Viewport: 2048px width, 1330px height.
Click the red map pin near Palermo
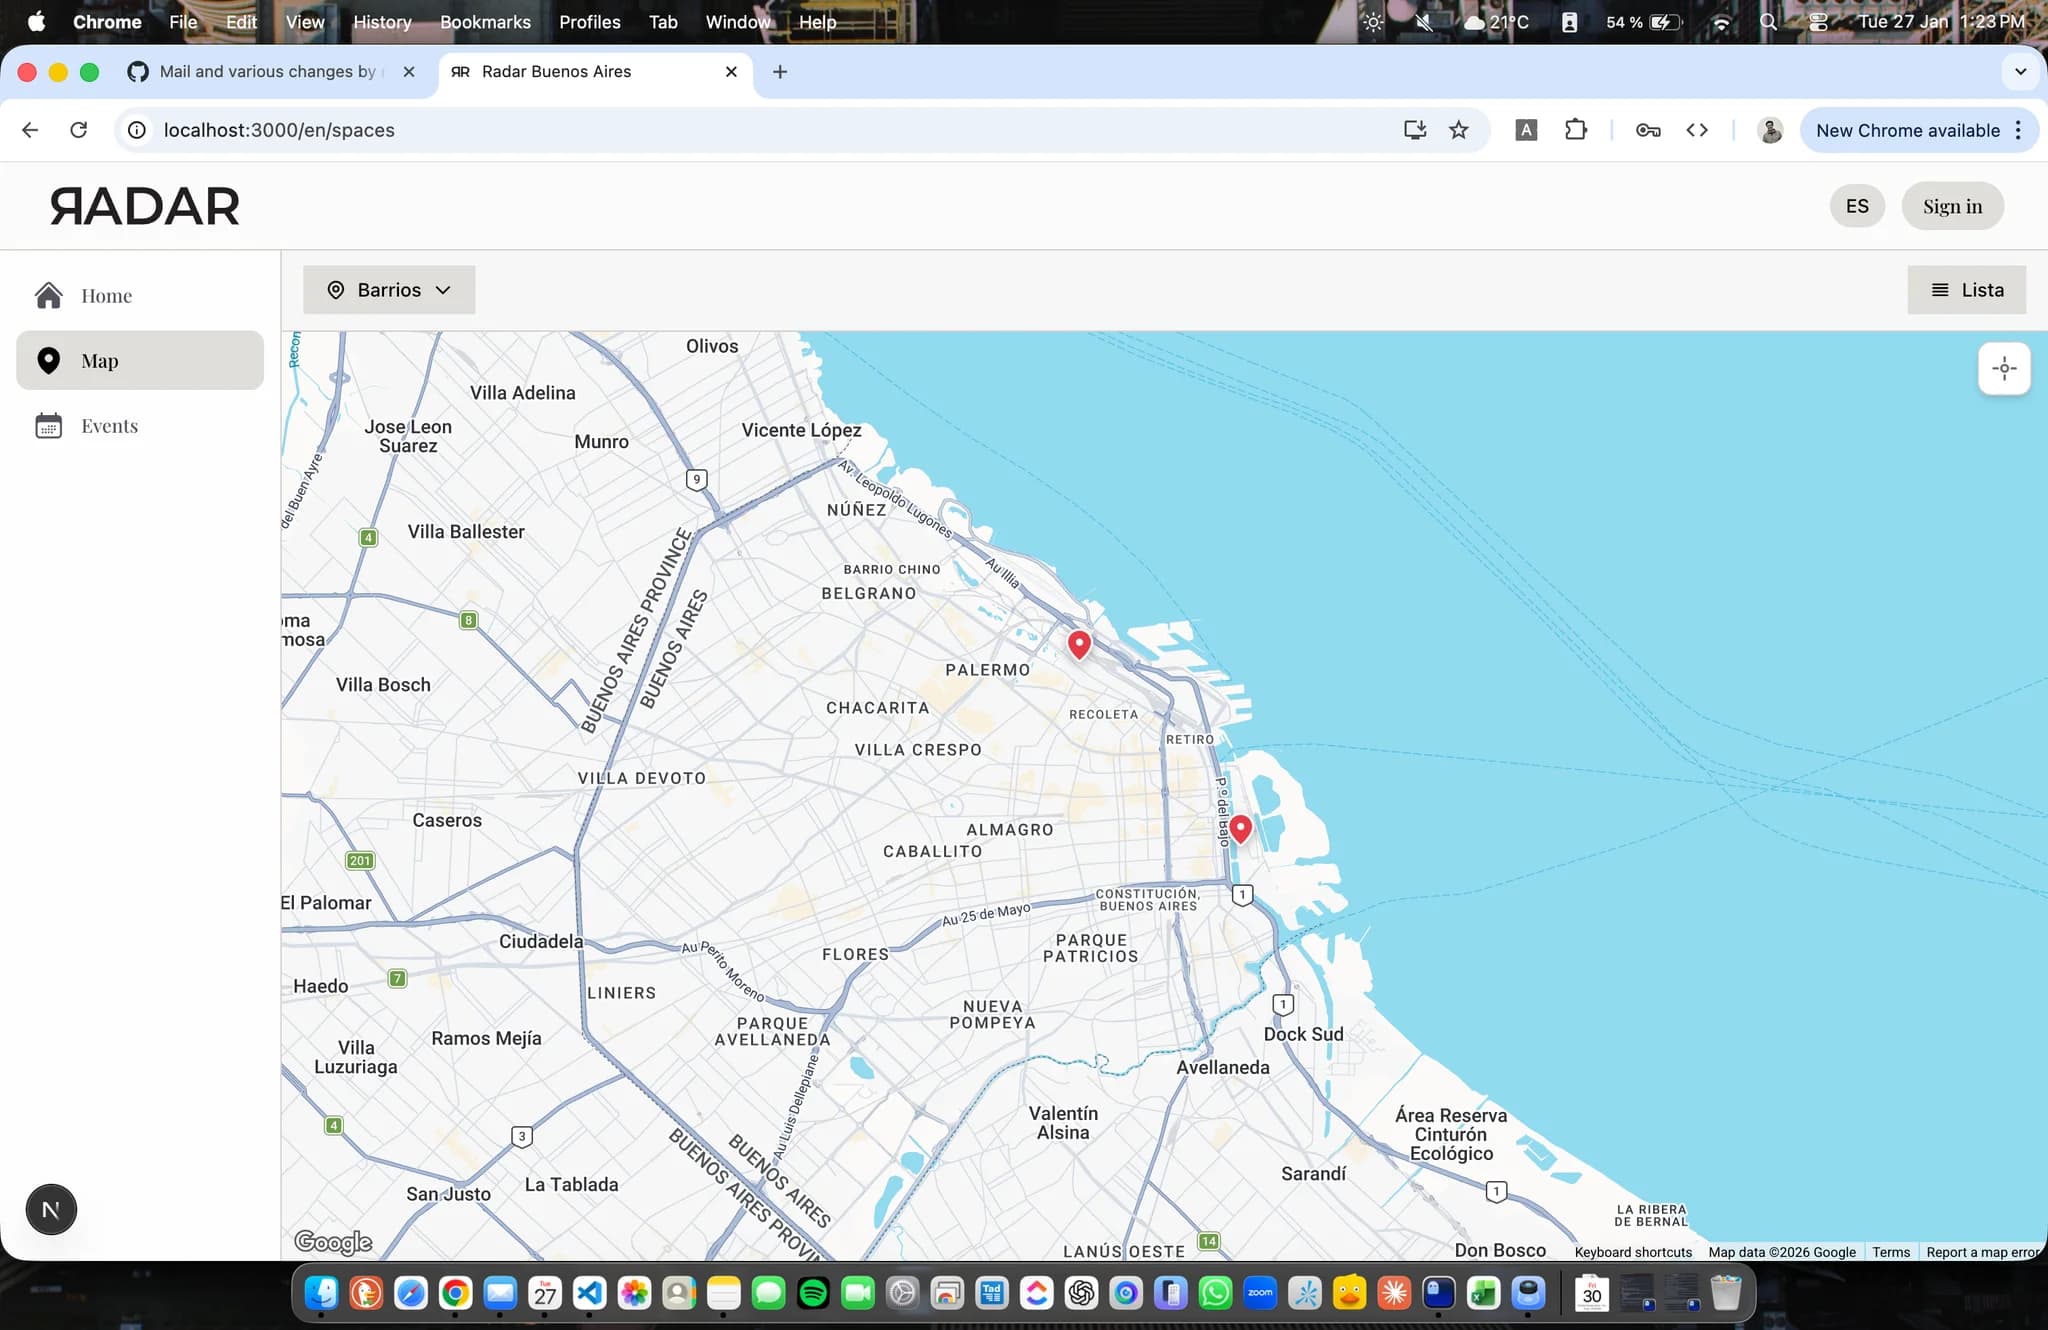(x=1079, y=643)
